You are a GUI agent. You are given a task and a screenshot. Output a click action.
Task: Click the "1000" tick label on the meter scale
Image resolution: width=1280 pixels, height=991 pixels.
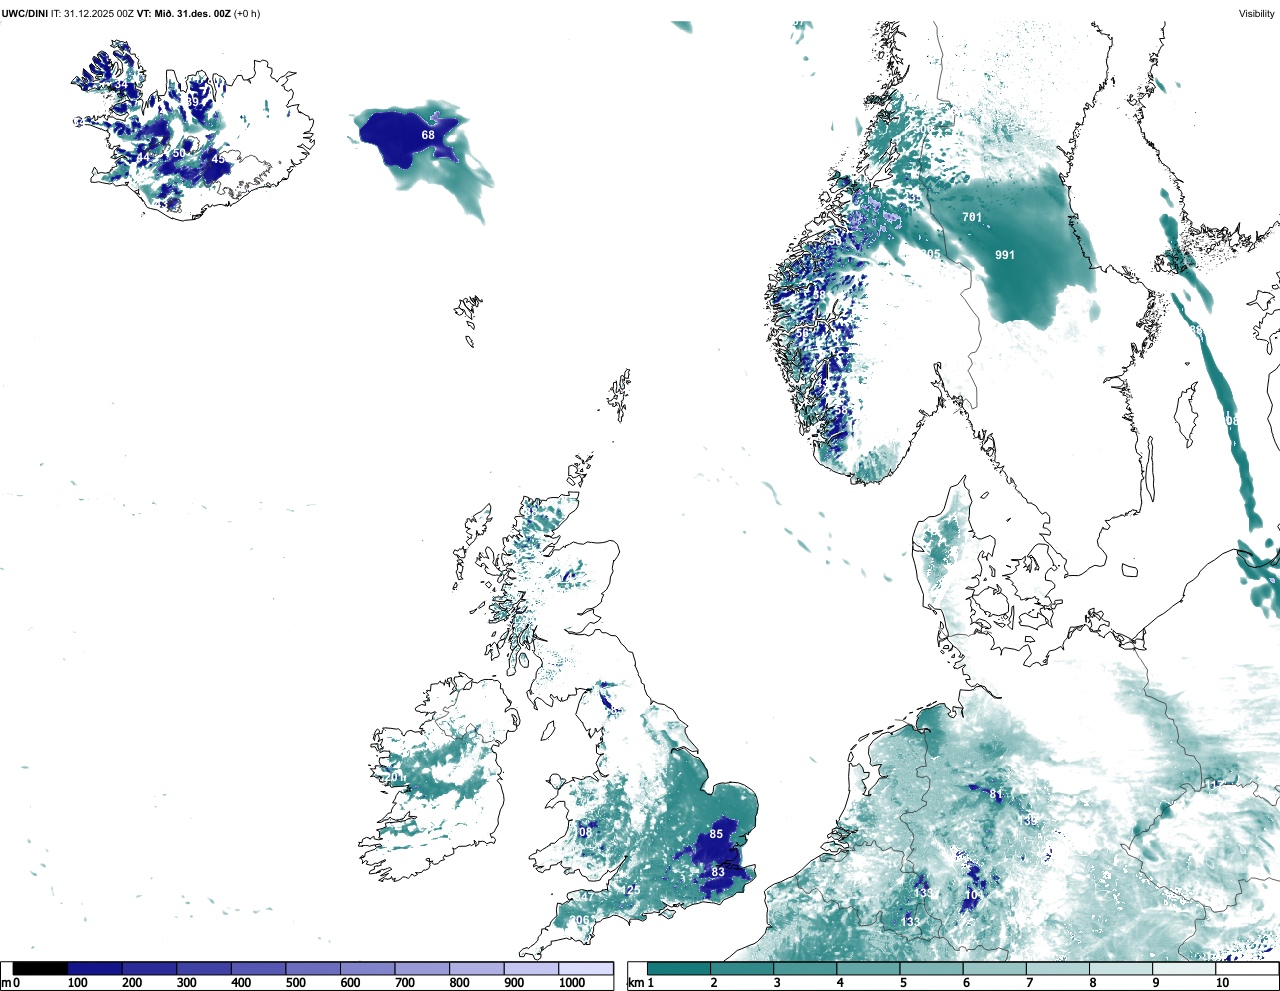pos(572,983)
